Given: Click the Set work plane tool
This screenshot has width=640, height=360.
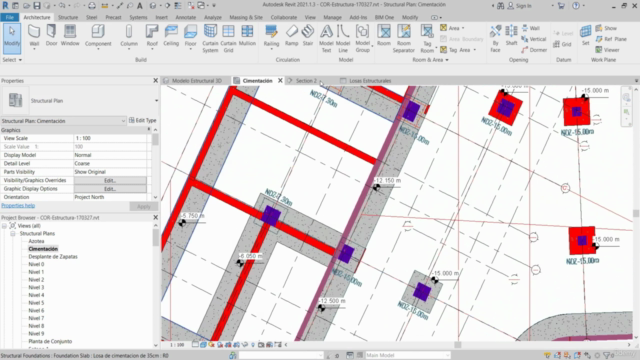Looking at the screenshot, I should pyautogui.click(x=585, y=35).
